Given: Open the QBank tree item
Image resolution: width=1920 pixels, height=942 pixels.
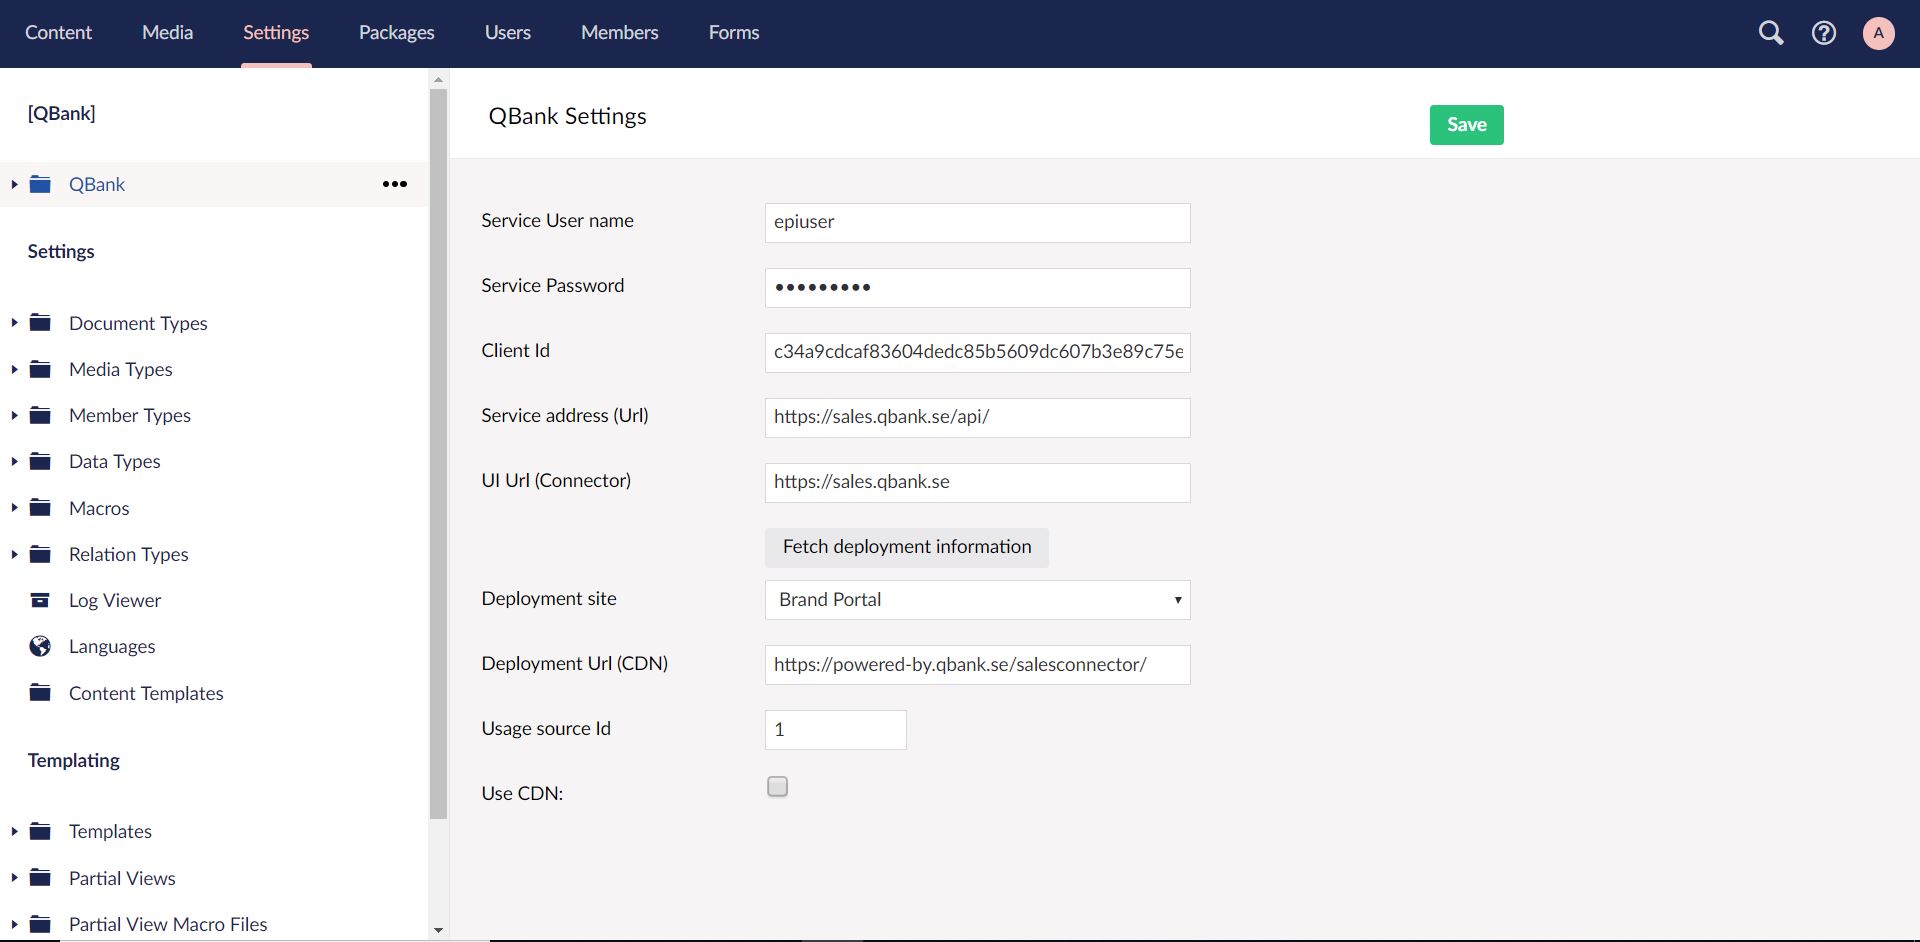Looking at the screenshot, I should point(96,184).
